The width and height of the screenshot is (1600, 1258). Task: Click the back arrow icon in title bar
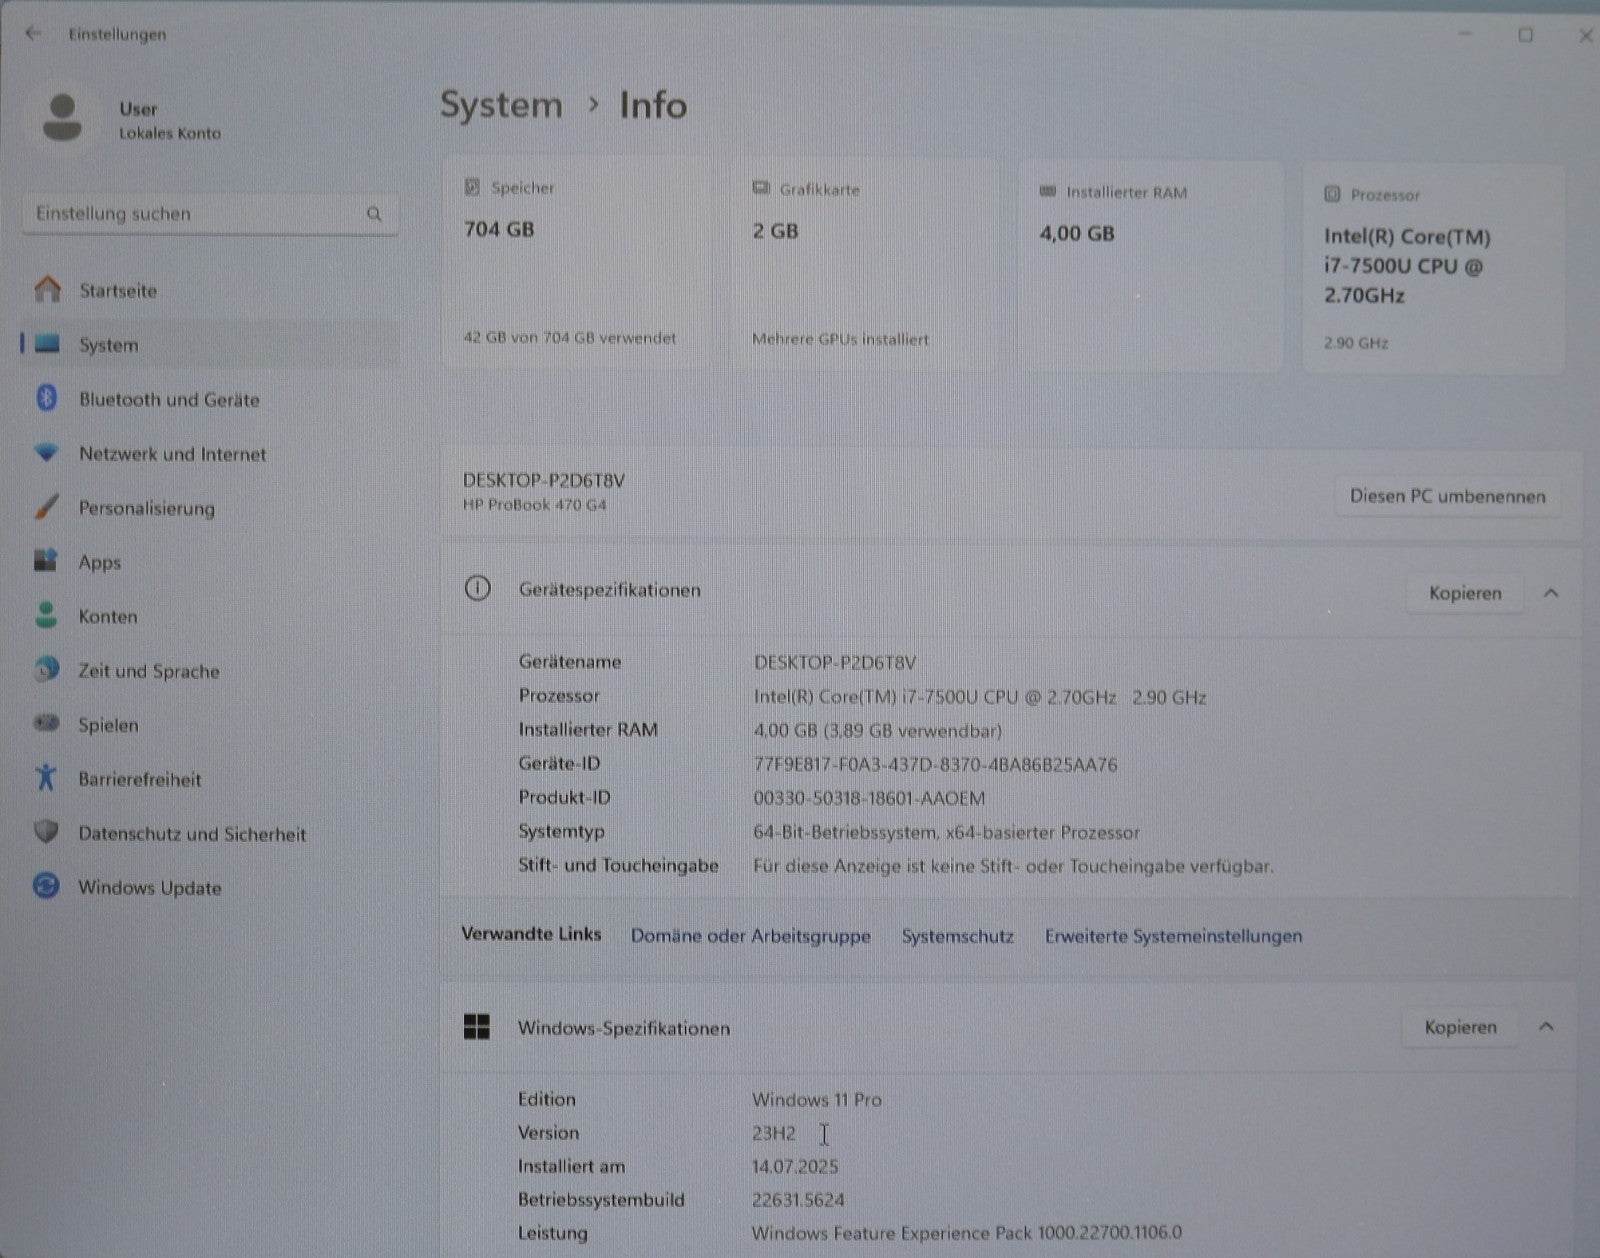pyautogui.click(x=33, y=33)
